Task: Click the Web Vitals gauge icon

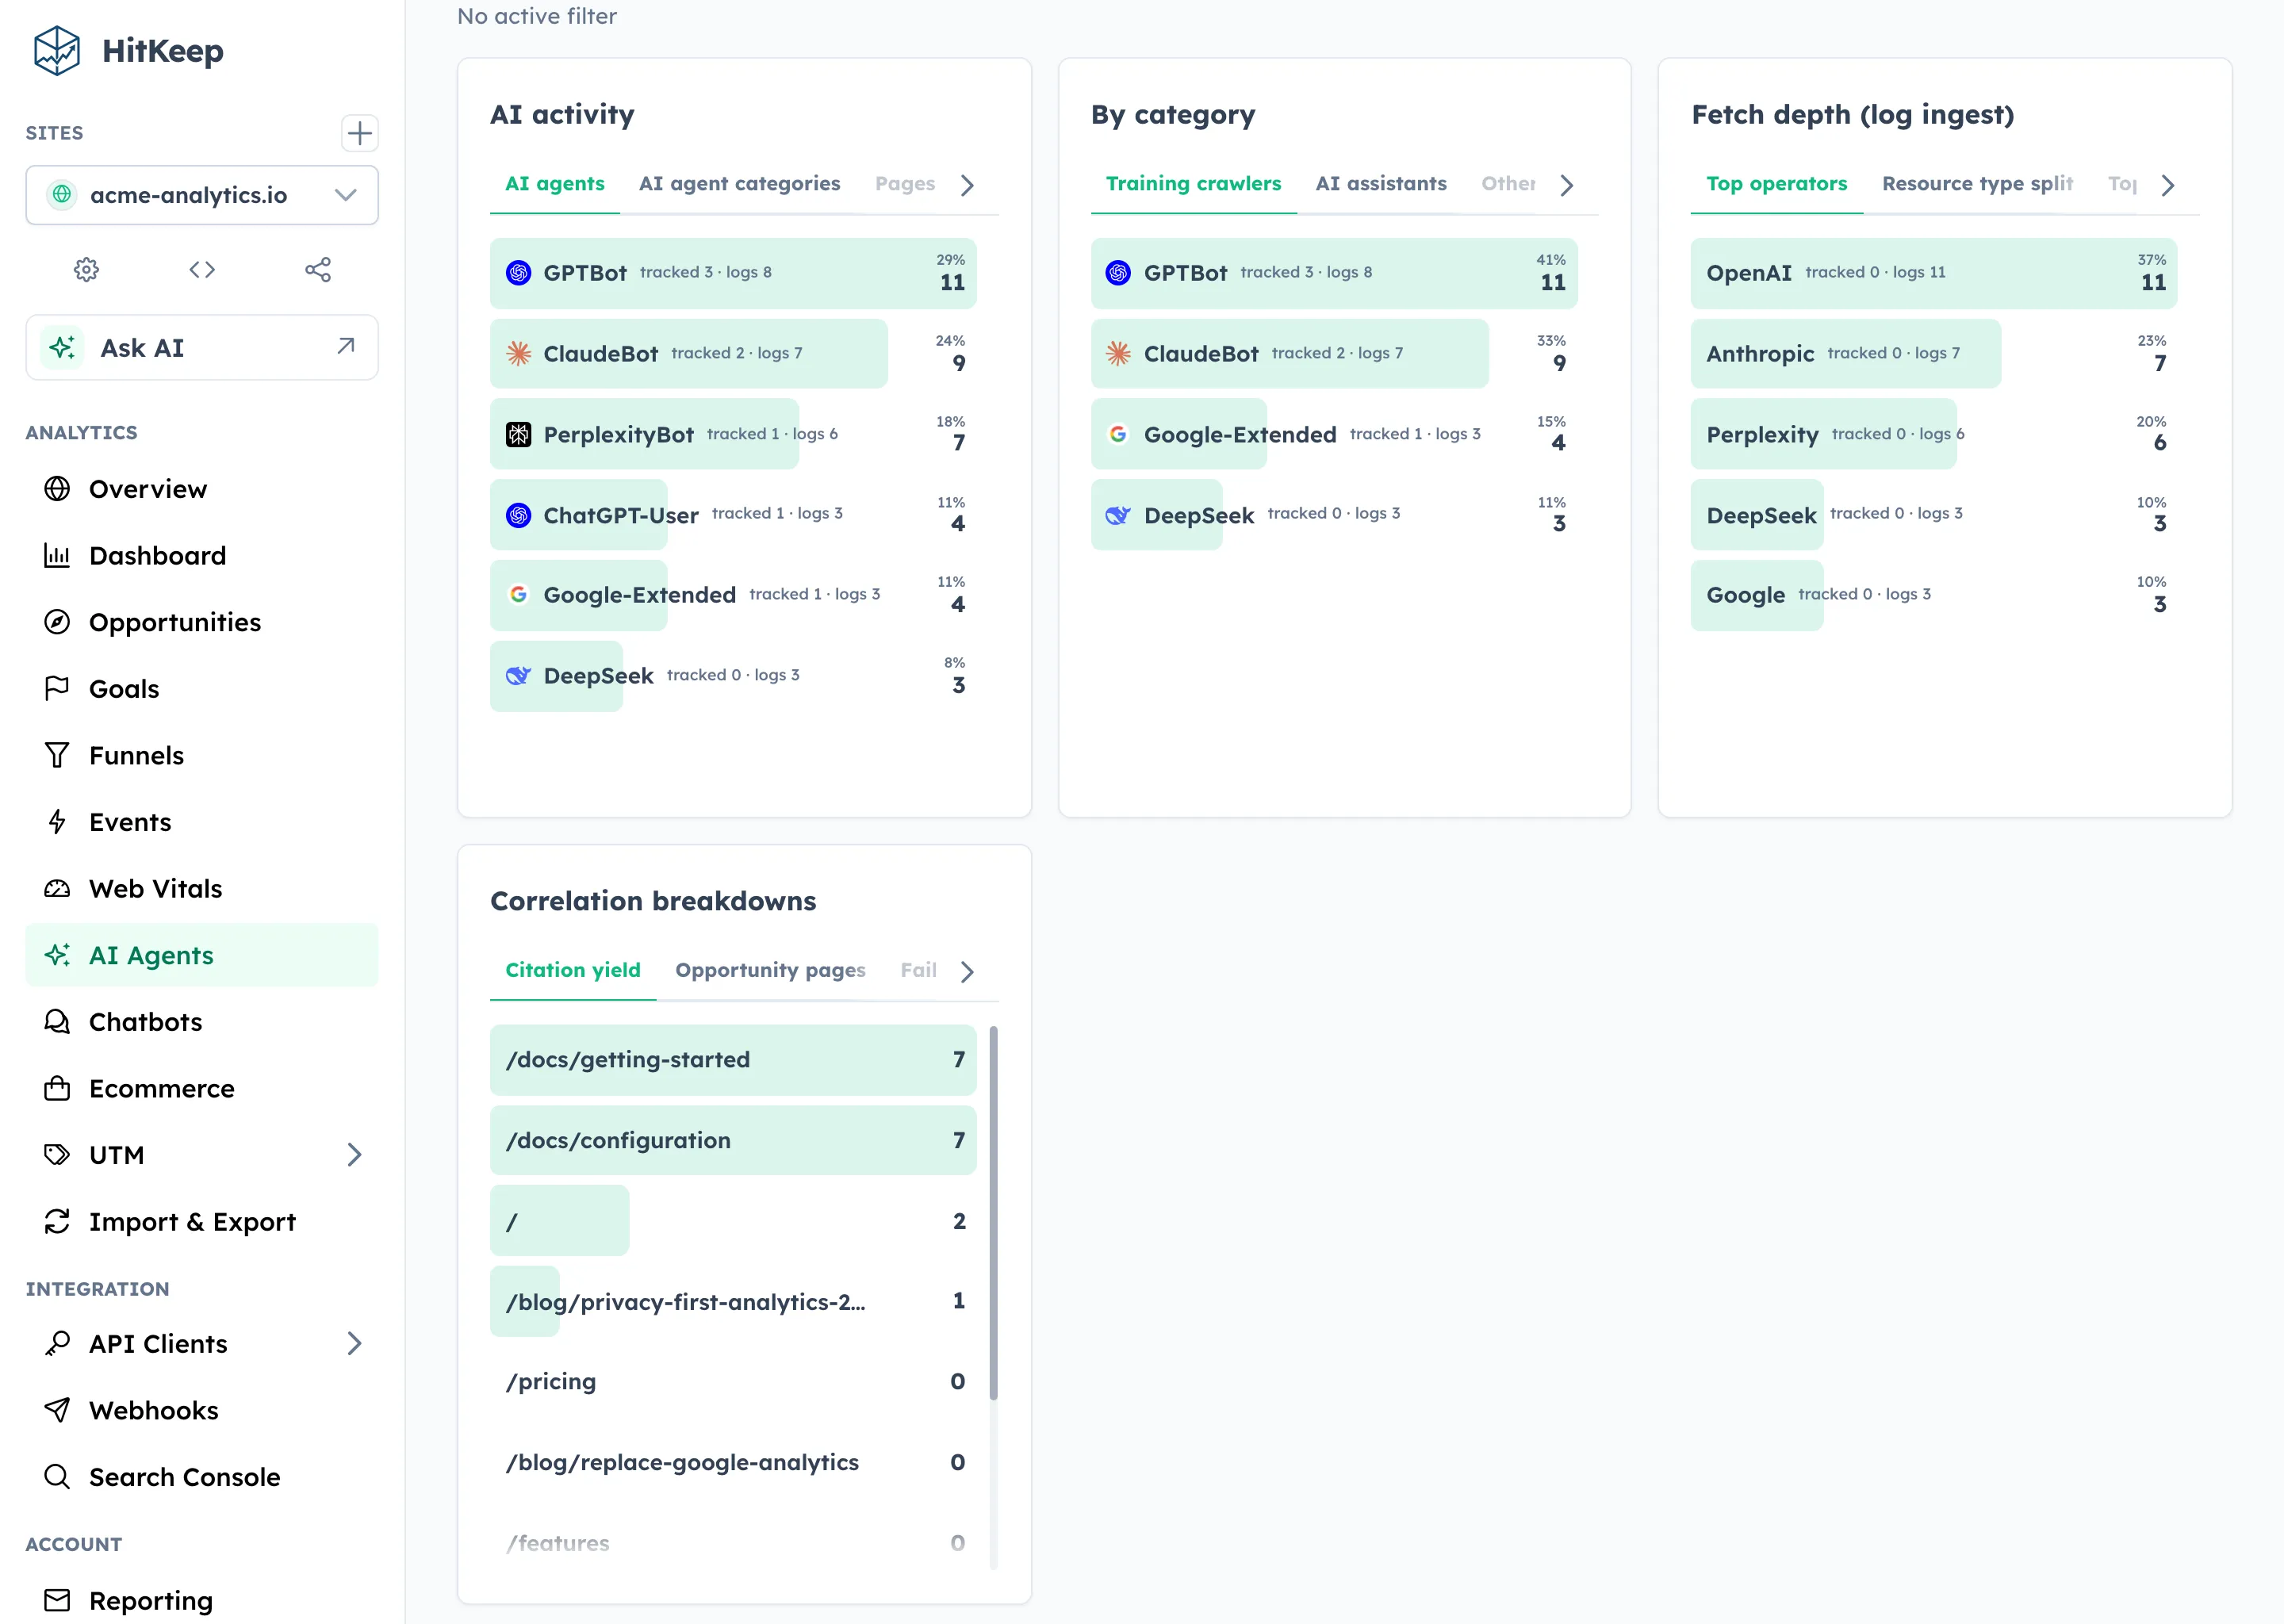Action: [x=57, y=888]
